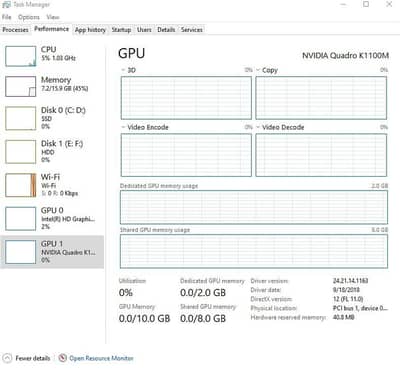Select the GPU 0 Intel HD Graphics thumbnail
Viewport: 400px width, 370px height.
[x=20, y=218]
